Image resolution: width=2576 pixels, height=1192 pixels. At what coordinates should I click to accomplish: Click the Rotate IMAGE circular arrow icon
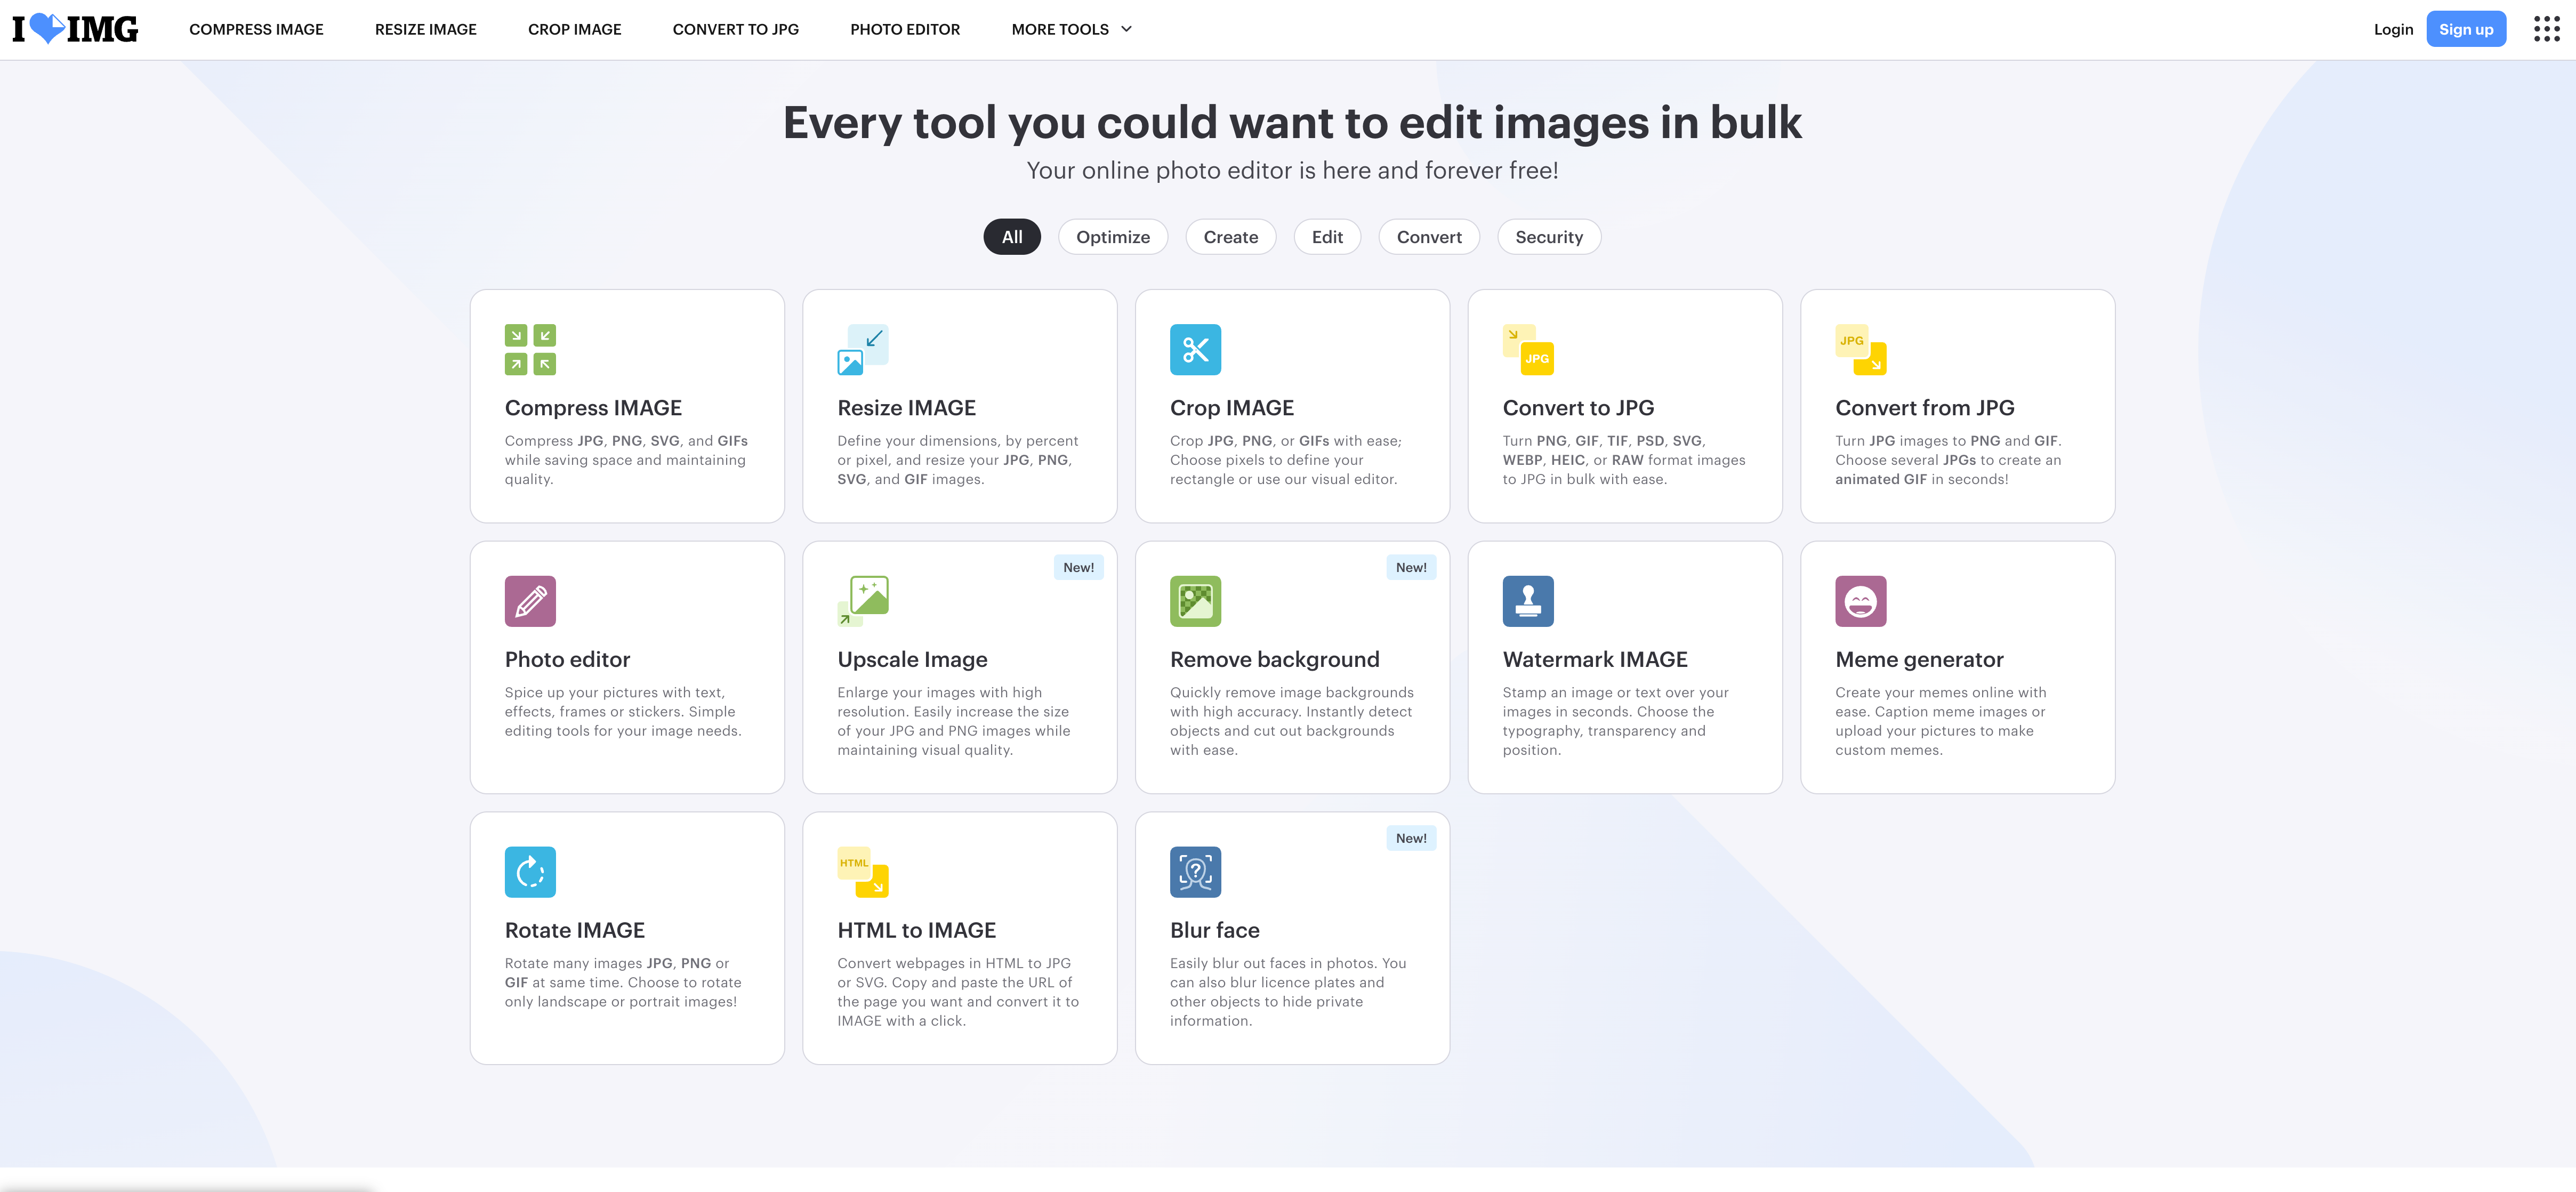click(x=530, y=872)
